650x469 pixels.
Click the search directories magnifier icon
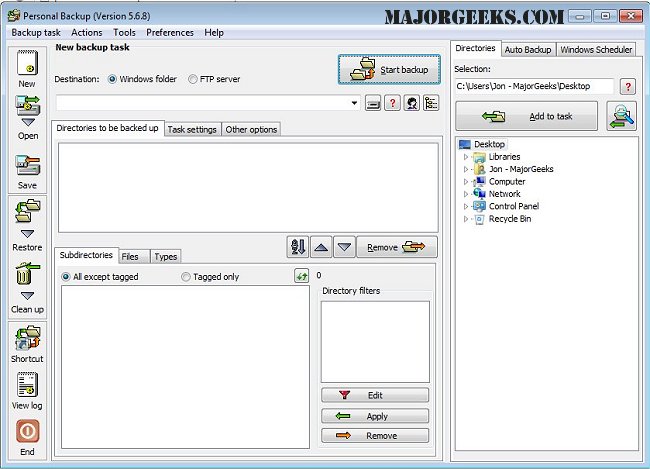tap(621, 116)
